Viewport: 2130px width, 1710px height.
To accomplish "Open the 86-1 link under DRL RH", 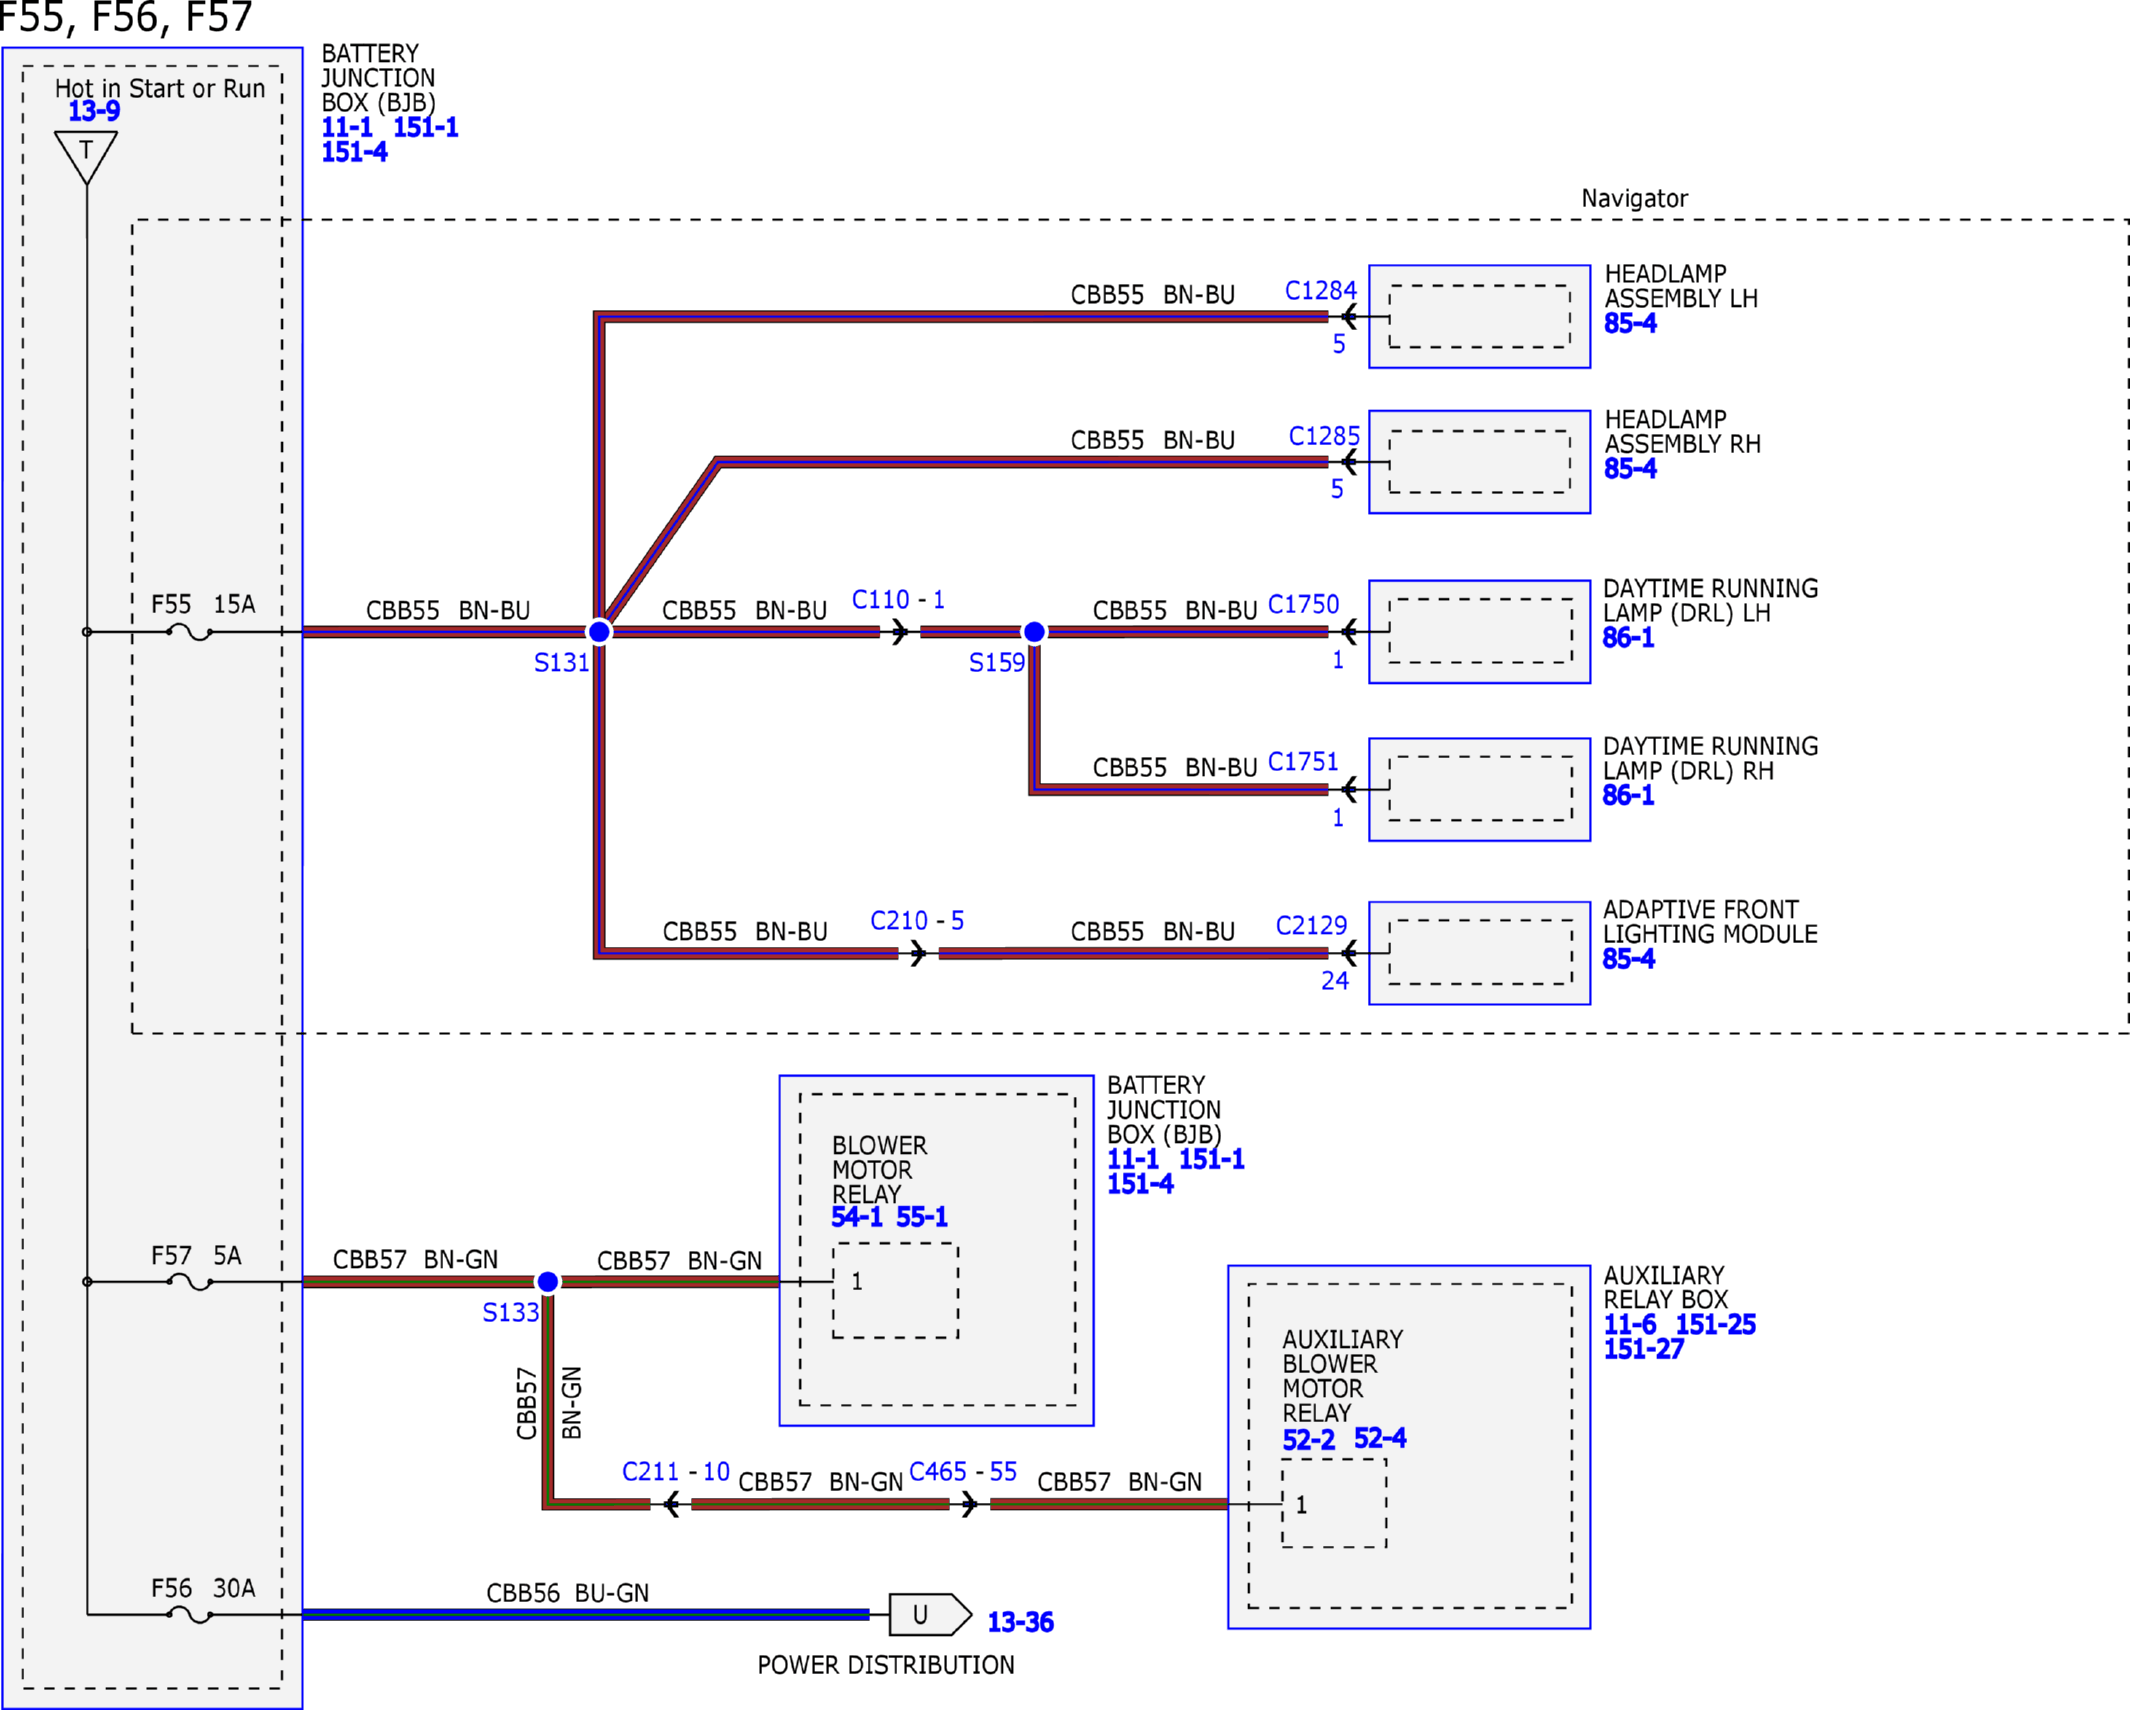I will point(1628,796).
